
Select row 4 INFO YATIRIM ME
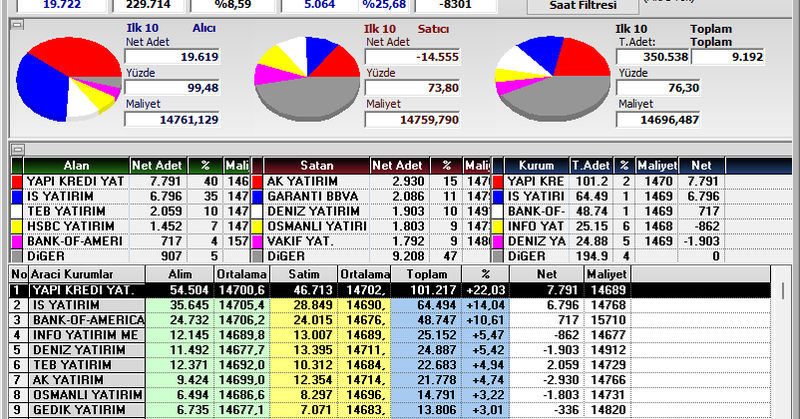coord(390,335)
